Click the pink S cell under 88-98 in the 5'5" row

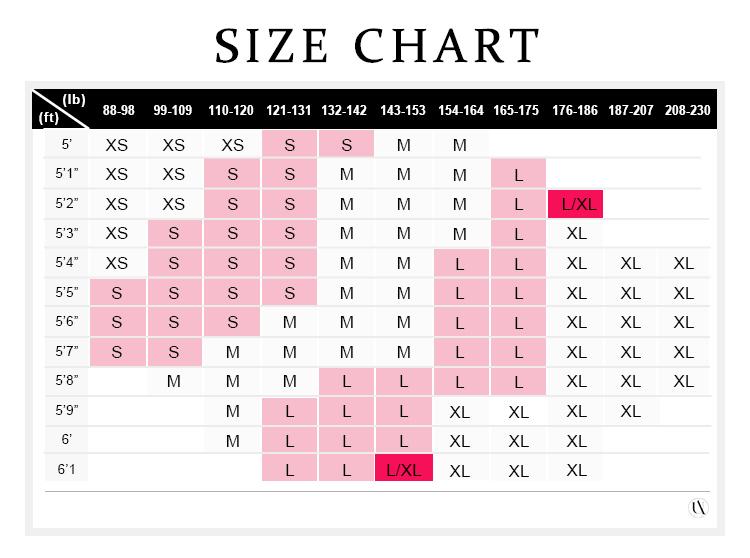116,293
